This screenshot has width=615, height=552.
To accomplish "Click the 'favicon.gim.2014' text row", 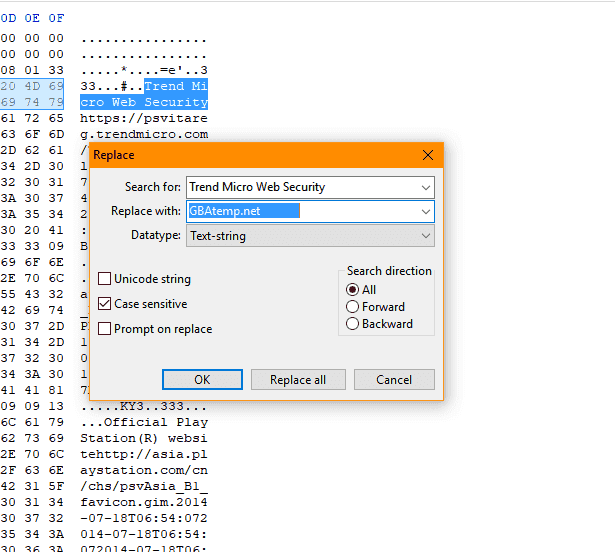I will click(x=144, y=503).
